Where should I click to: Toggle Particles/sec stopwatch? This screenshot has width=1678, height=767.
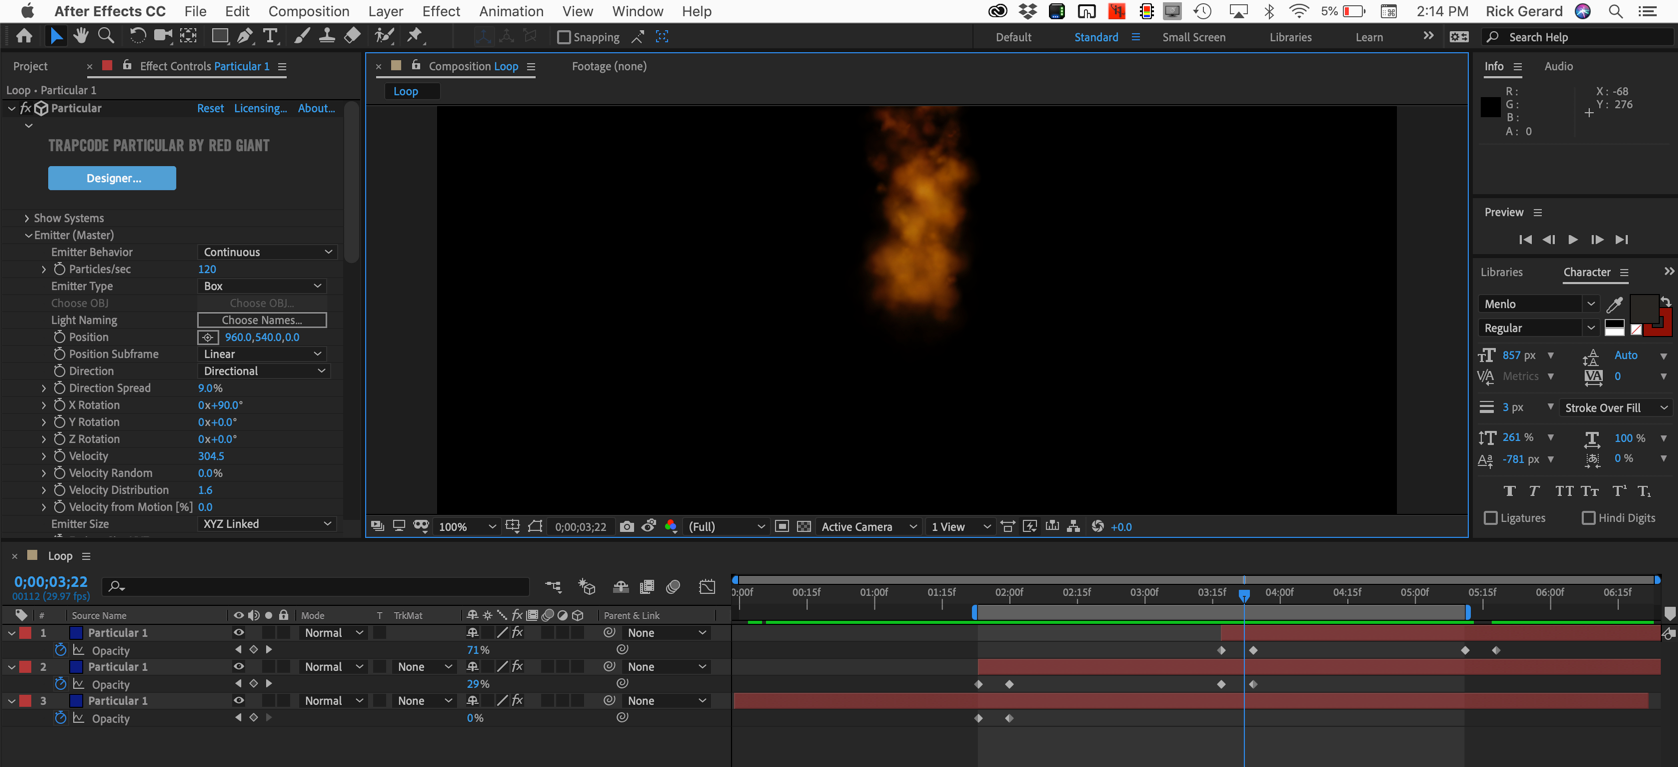(59, 269)
